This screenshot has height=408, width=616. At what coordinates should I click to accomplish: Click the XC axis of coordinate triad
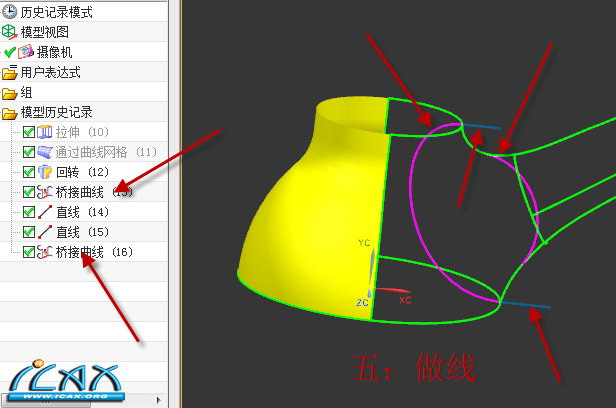tap(393, 290)
